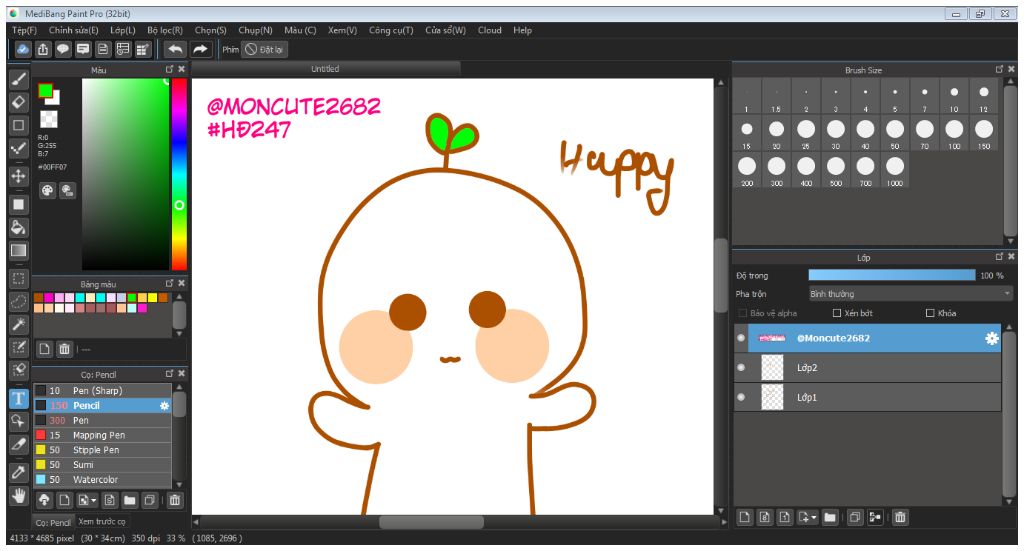Open the Cloud menu
Viewport: 1024px width, 551px height.
pyautogui.click(x=490, y=30)
